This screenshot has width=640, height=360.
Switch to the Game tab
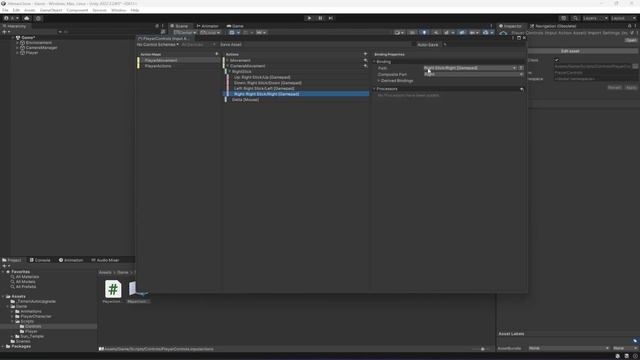(x=235, y=26)
